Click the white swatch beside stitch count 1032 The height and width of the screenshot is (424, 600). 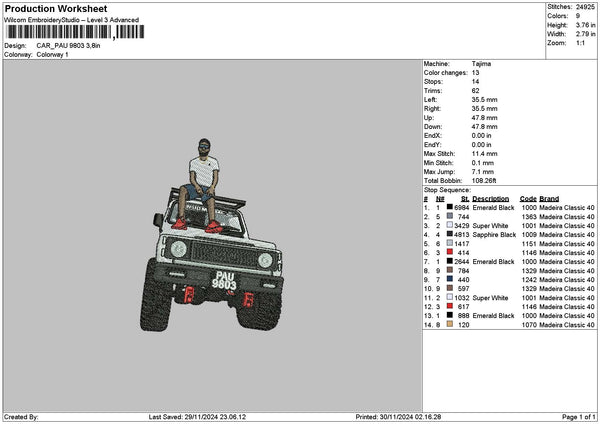coord(450,297)
